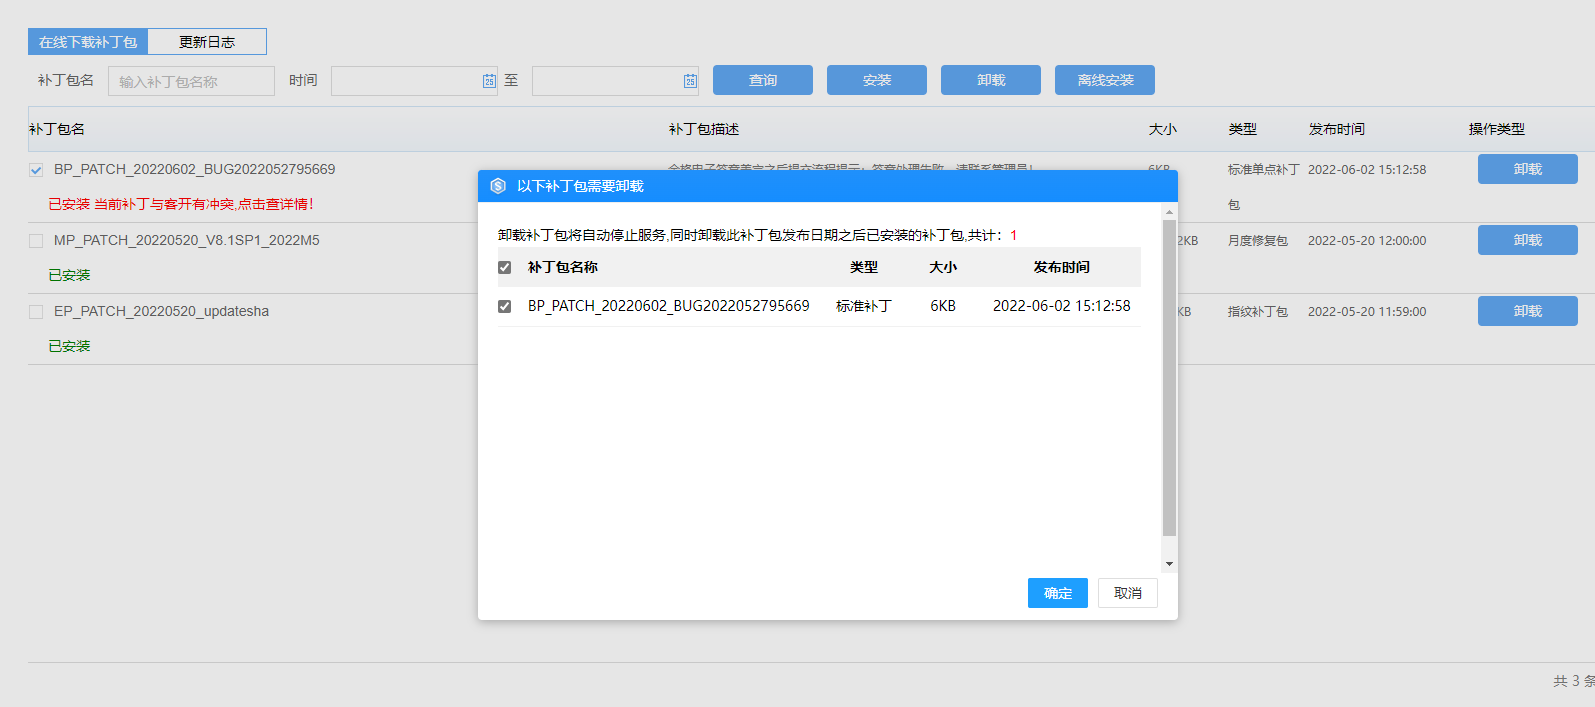The image size is (1595, 707).
Task: Uncheck BP_PATCH_20220602 row checkbox in dialog
Action: [504, 306]
